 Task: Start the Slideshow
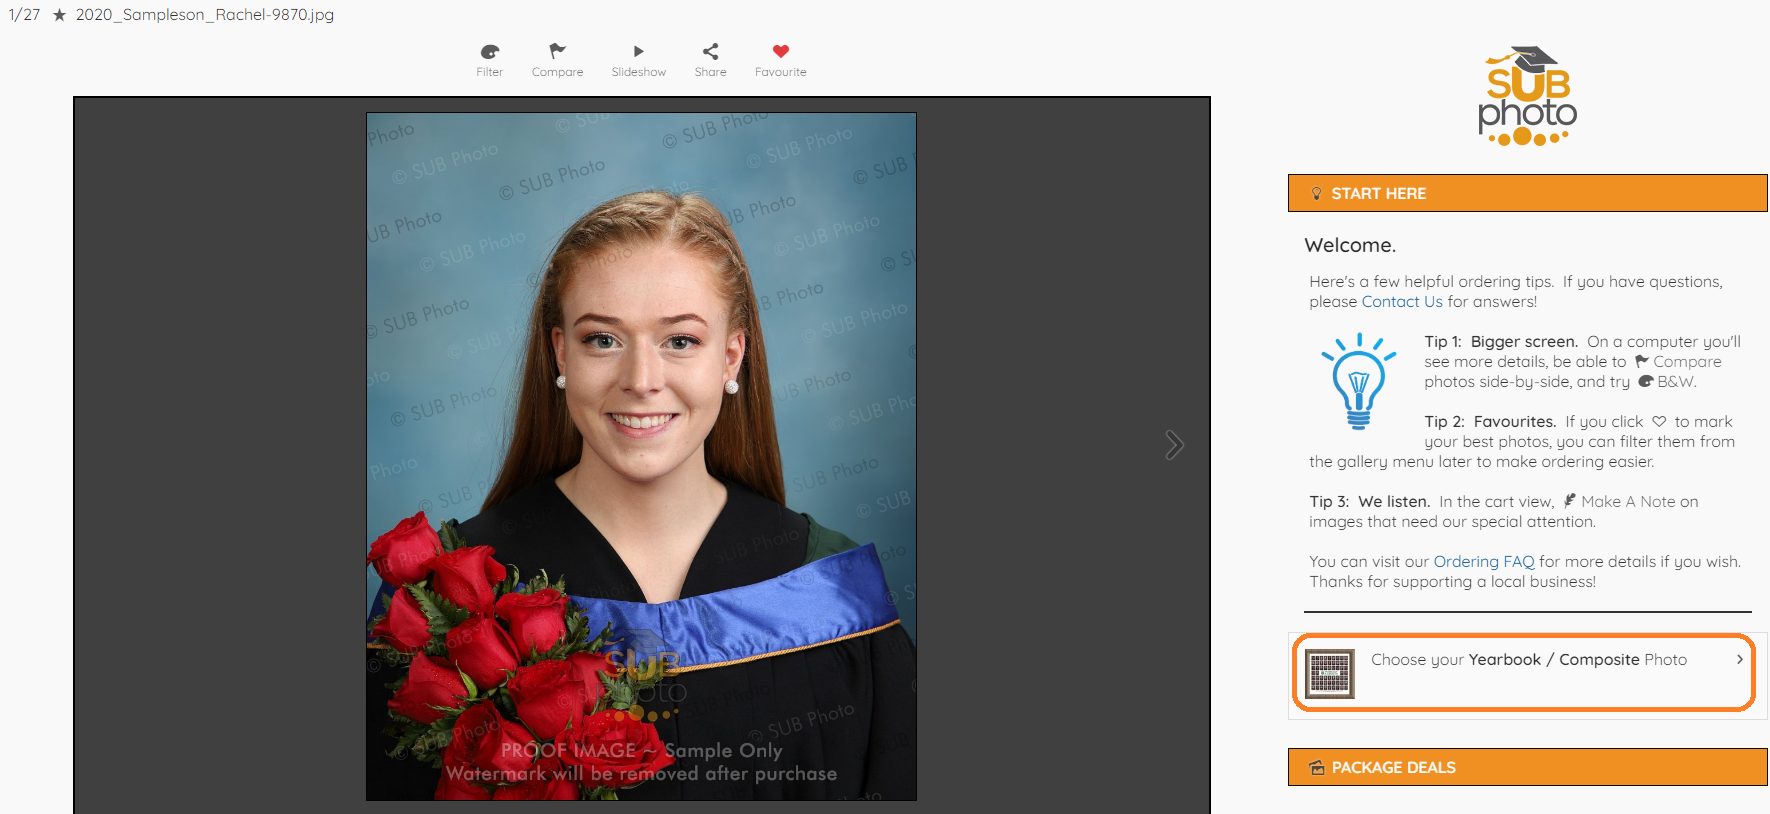point(638,60)
